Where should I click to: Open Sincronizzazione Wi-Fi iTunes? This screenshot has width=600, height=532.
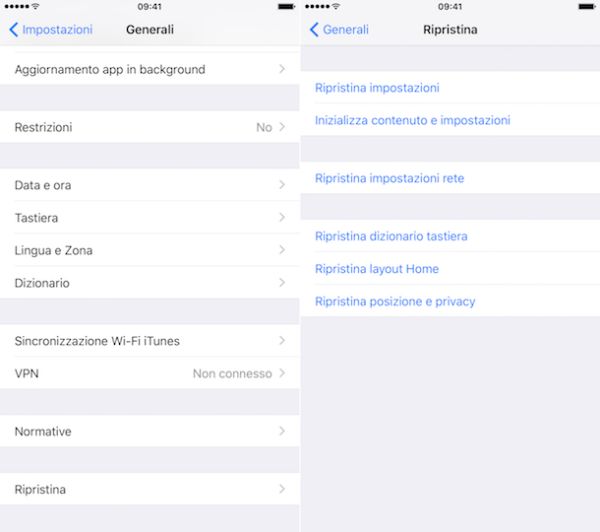tap(150, 341)
